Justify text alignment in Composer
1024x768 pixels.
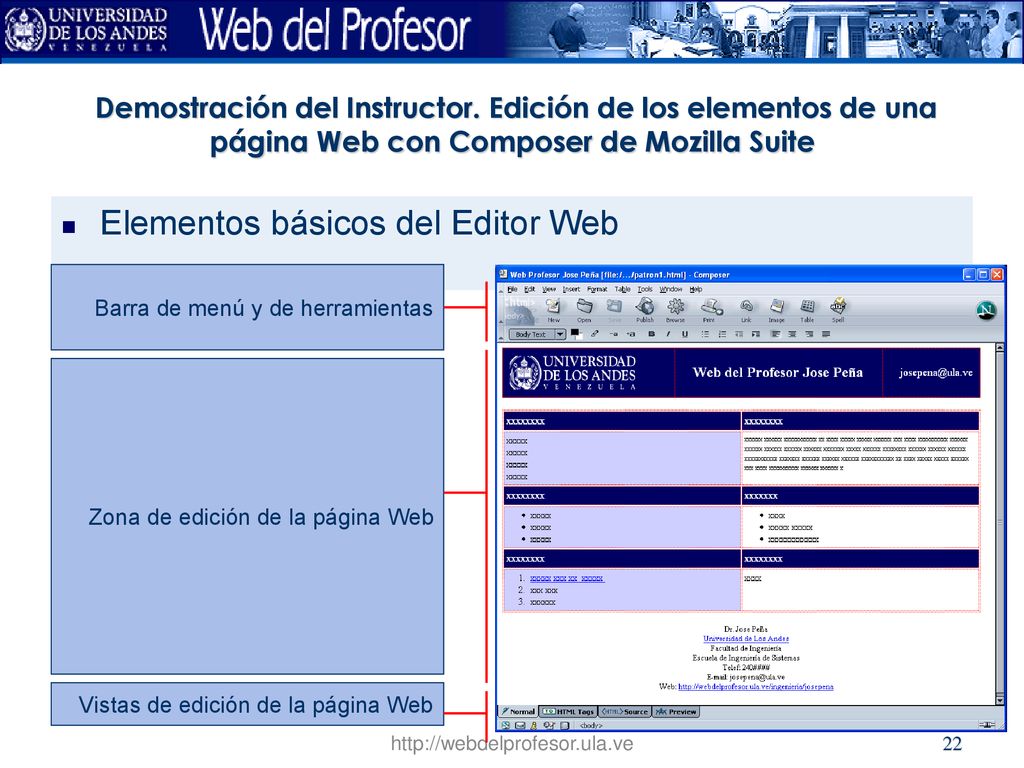(826, 334)
